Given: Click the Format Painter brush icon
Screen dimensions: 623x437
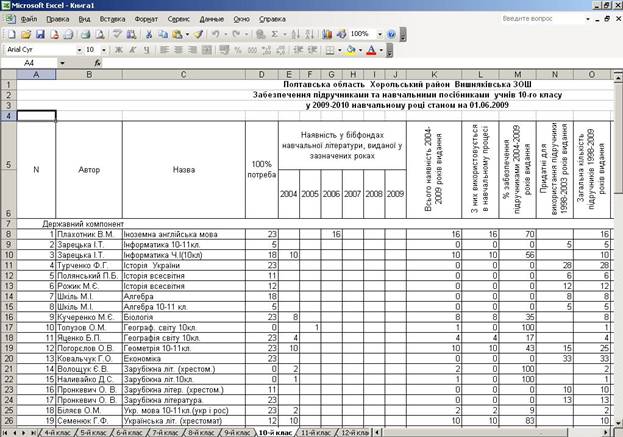Looking at the screenshot, I should [x=198, y=35].
